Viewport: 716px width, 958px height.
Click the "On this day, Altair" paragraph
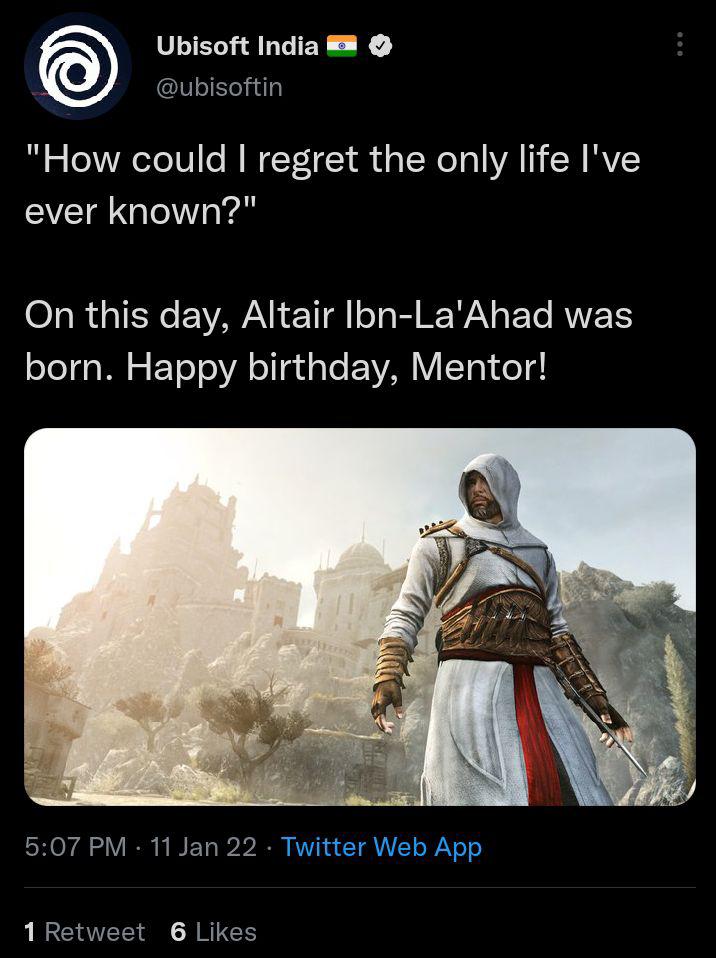[329, 340]
